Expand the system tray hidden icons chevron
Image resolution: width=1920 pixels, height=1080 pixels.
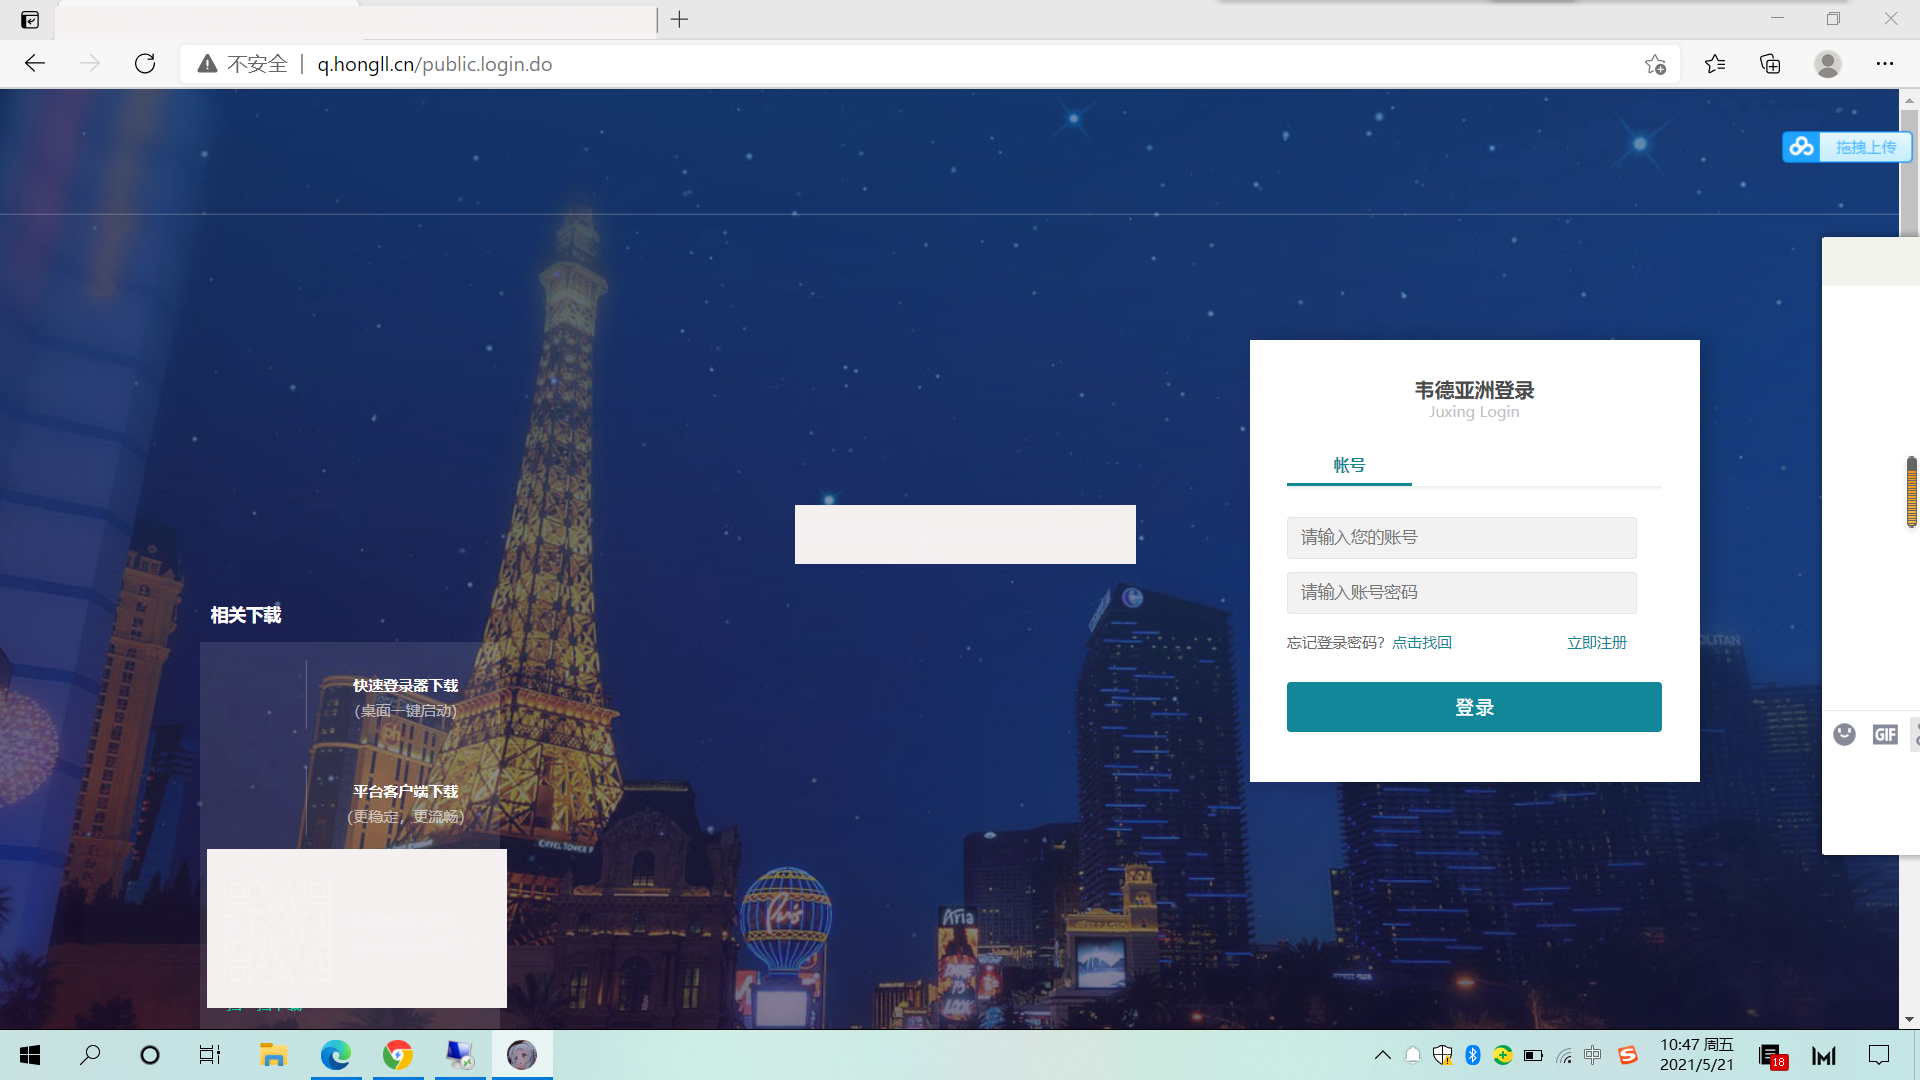click(x=1383, y=1055)
